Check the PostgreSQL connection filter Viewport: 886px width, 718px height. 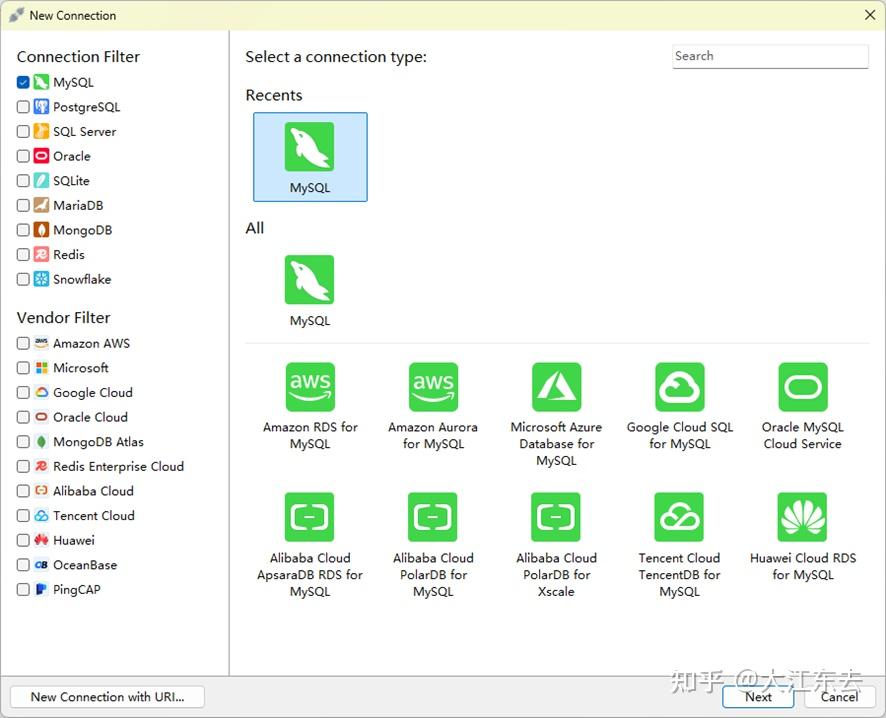(23, 107)
